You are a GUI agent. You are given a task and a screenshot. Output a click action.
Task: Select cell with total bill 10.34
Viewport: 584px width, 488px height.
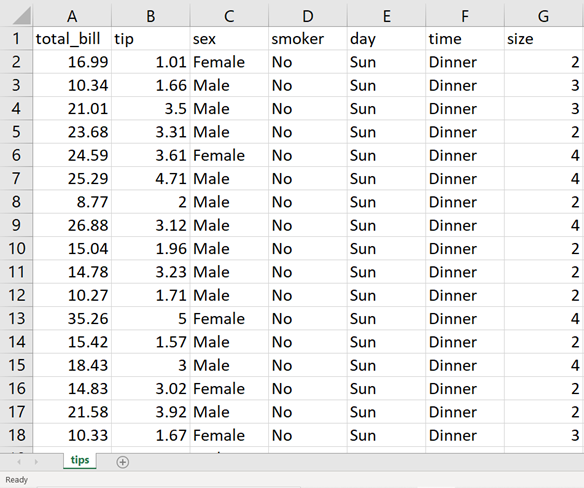coord(72,85)
